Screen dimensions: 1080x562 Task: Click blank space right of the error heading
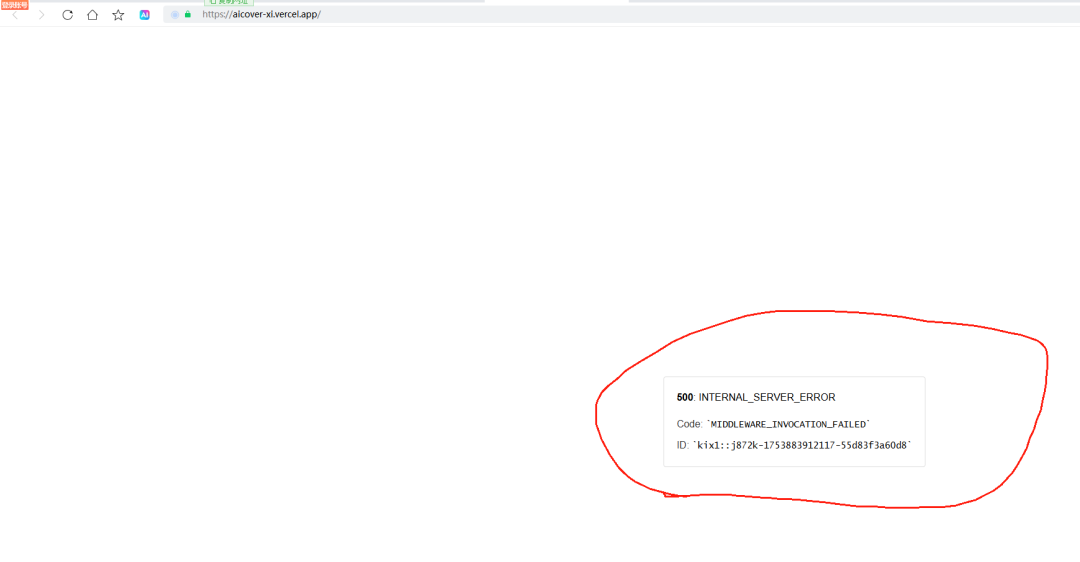[878, 397]
